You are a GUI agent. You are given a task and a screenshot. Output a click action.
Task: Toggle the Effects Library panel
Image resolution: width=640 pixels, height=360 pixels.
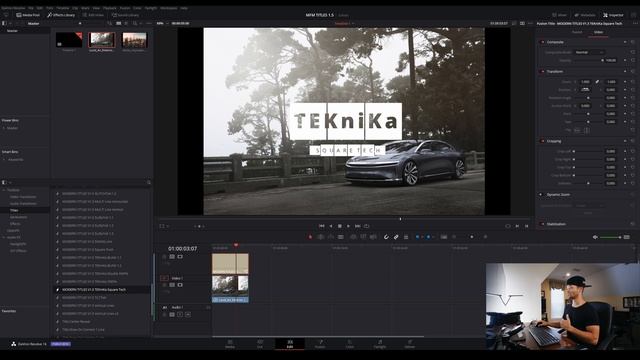61,15
